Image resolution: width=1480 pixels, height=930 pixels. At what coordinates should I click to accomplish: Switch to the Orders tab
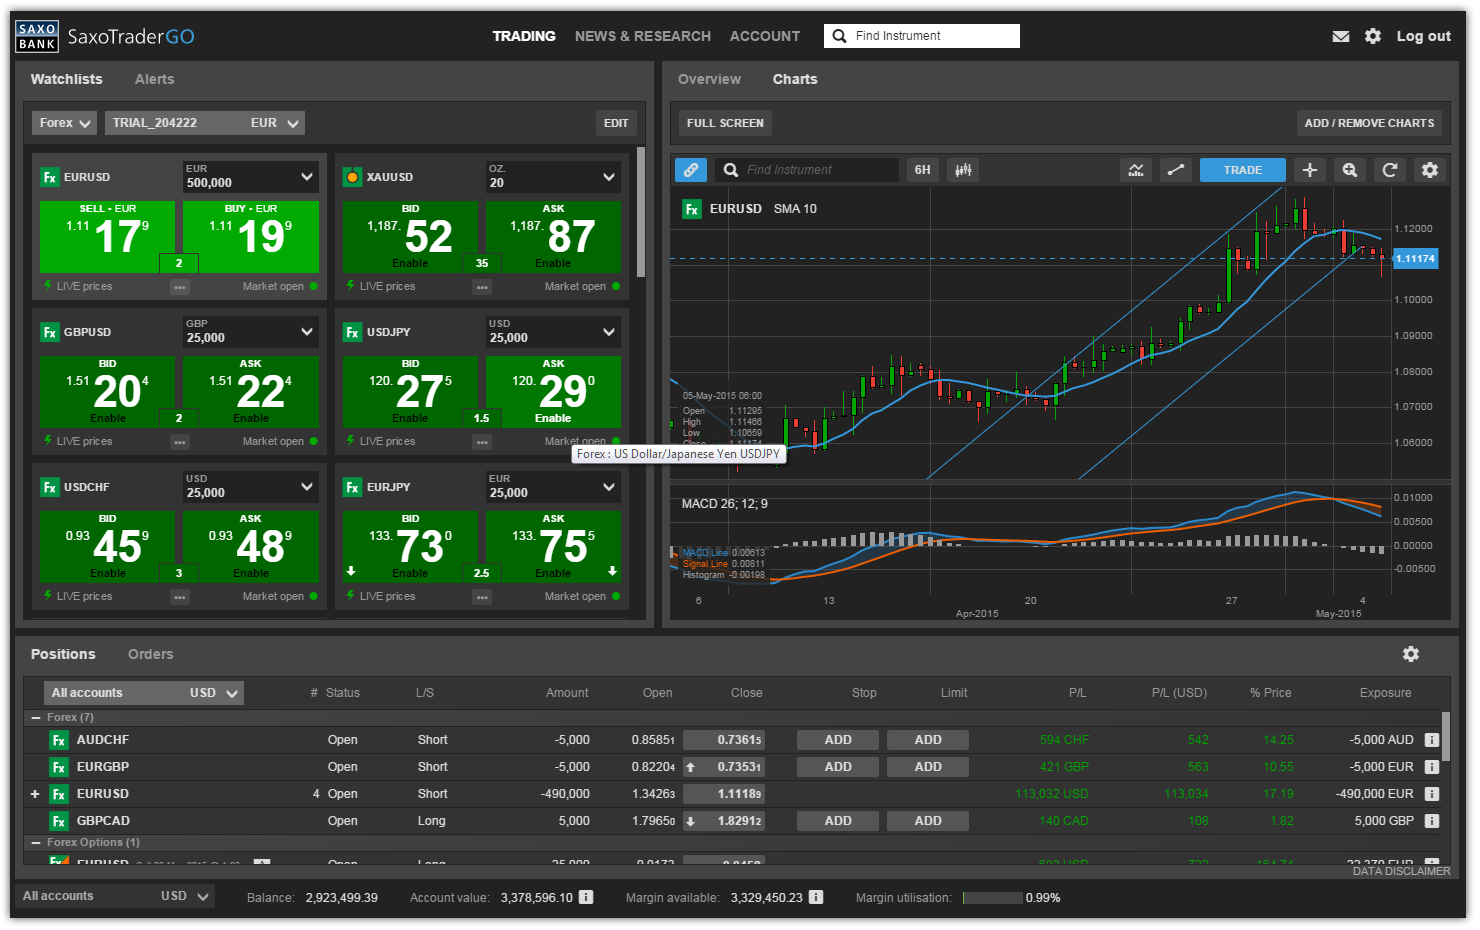point(150,654)
